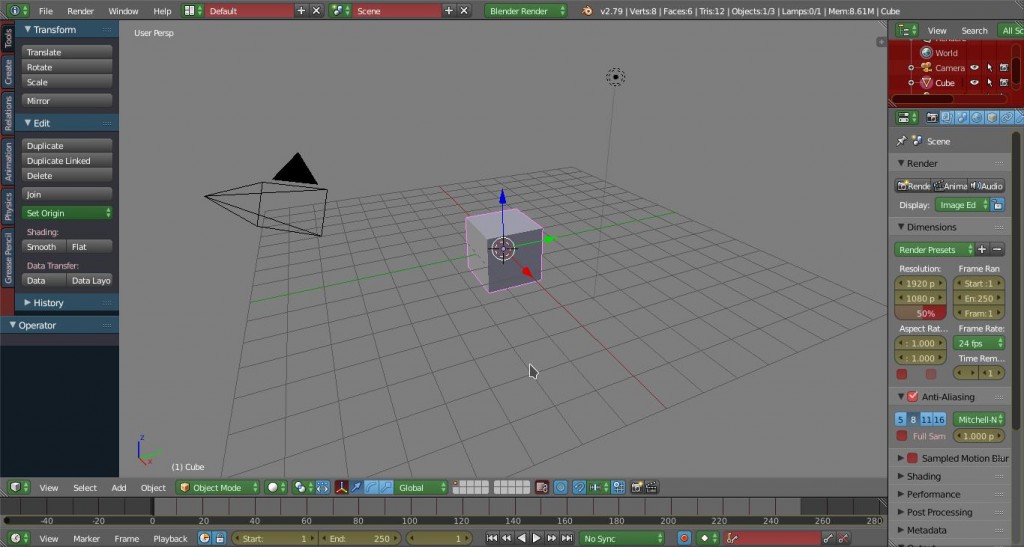Toggle the display lock interface button

(x=997, y=205)
